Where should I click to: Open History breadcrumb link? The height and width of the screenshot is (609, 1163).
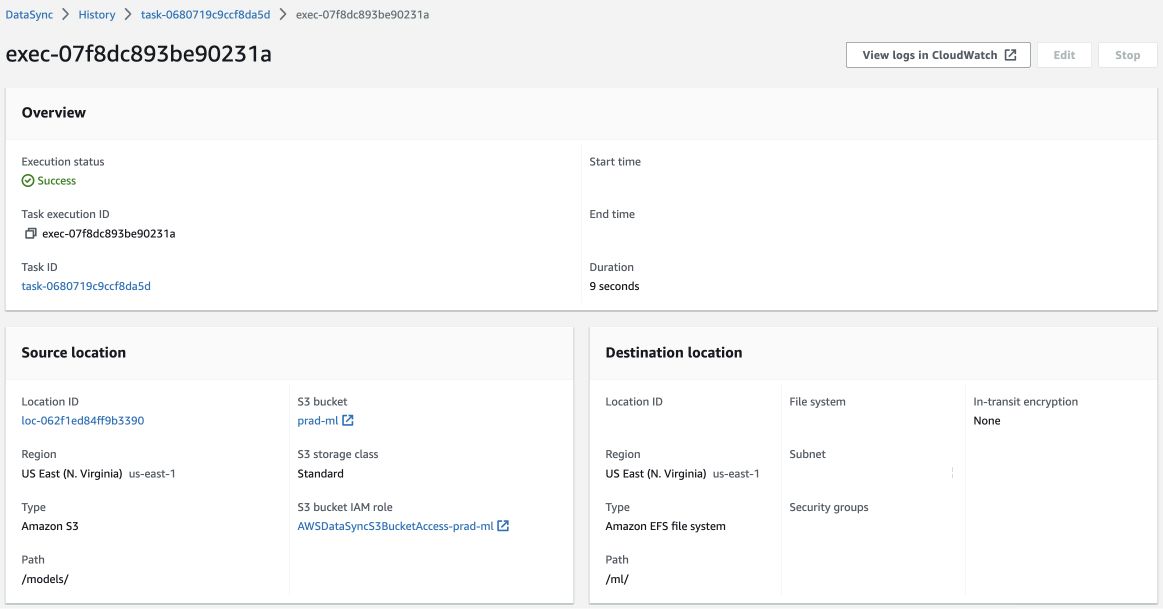pyautogui.click(x=97, y=15)
